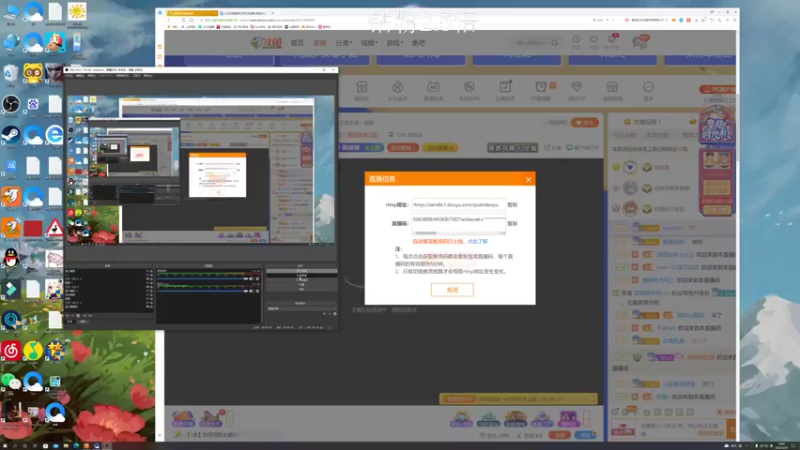Click the magnifier search icon in Douyu header

[x=555, y=43]
